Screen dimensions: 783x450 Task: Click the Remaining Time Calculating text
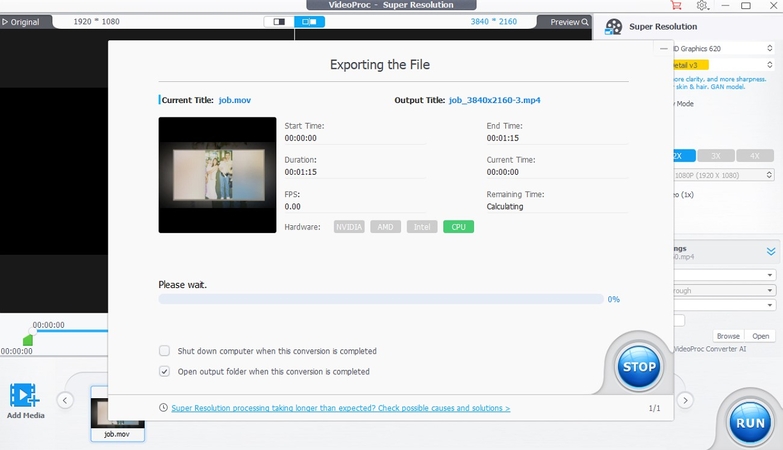(505, 206)
